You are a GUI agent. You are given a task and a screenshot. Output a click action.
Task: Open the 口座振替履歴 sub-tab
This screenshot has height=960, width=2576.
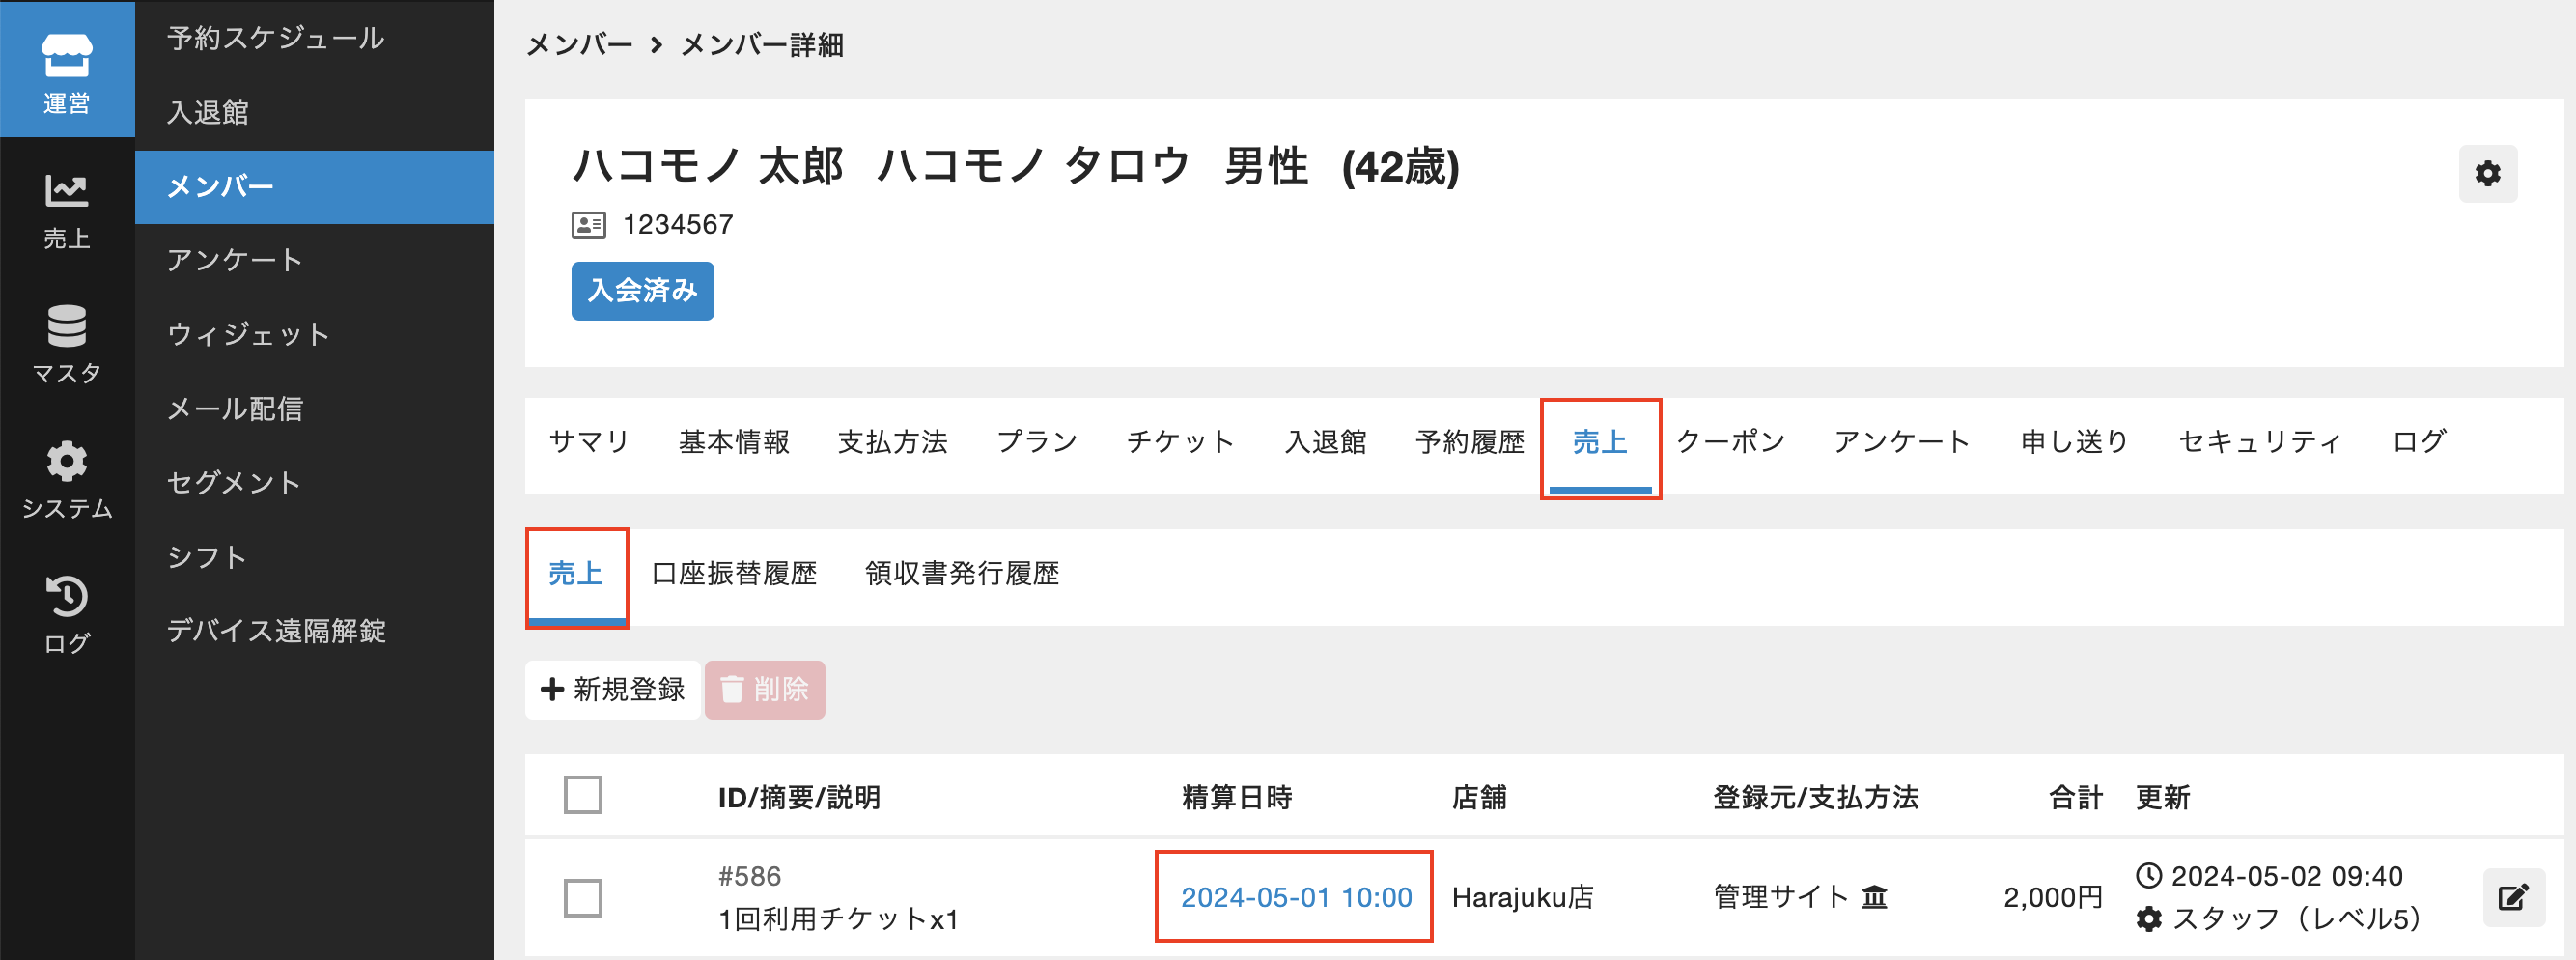point(734,574)
